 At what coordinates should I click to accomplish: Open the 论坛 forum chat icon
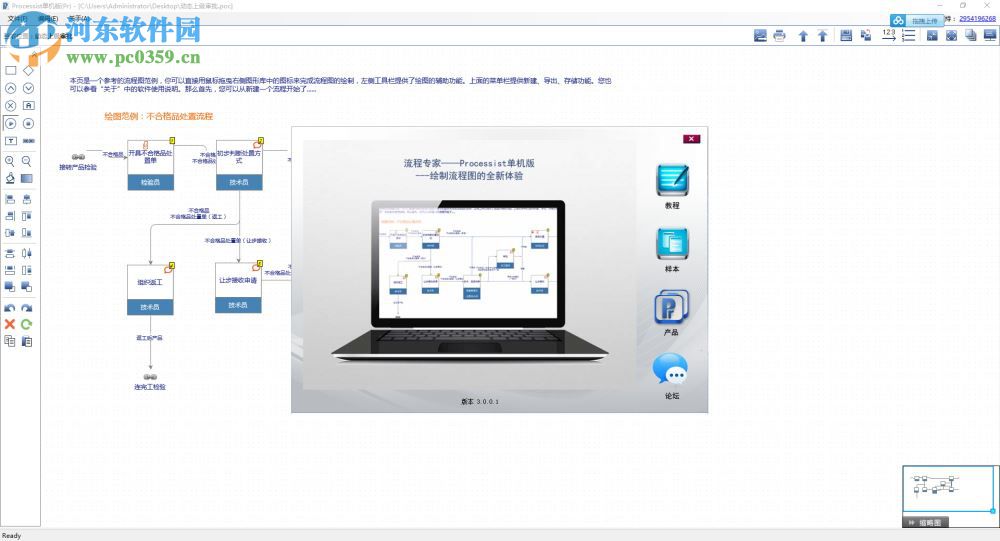coord(670,369)
